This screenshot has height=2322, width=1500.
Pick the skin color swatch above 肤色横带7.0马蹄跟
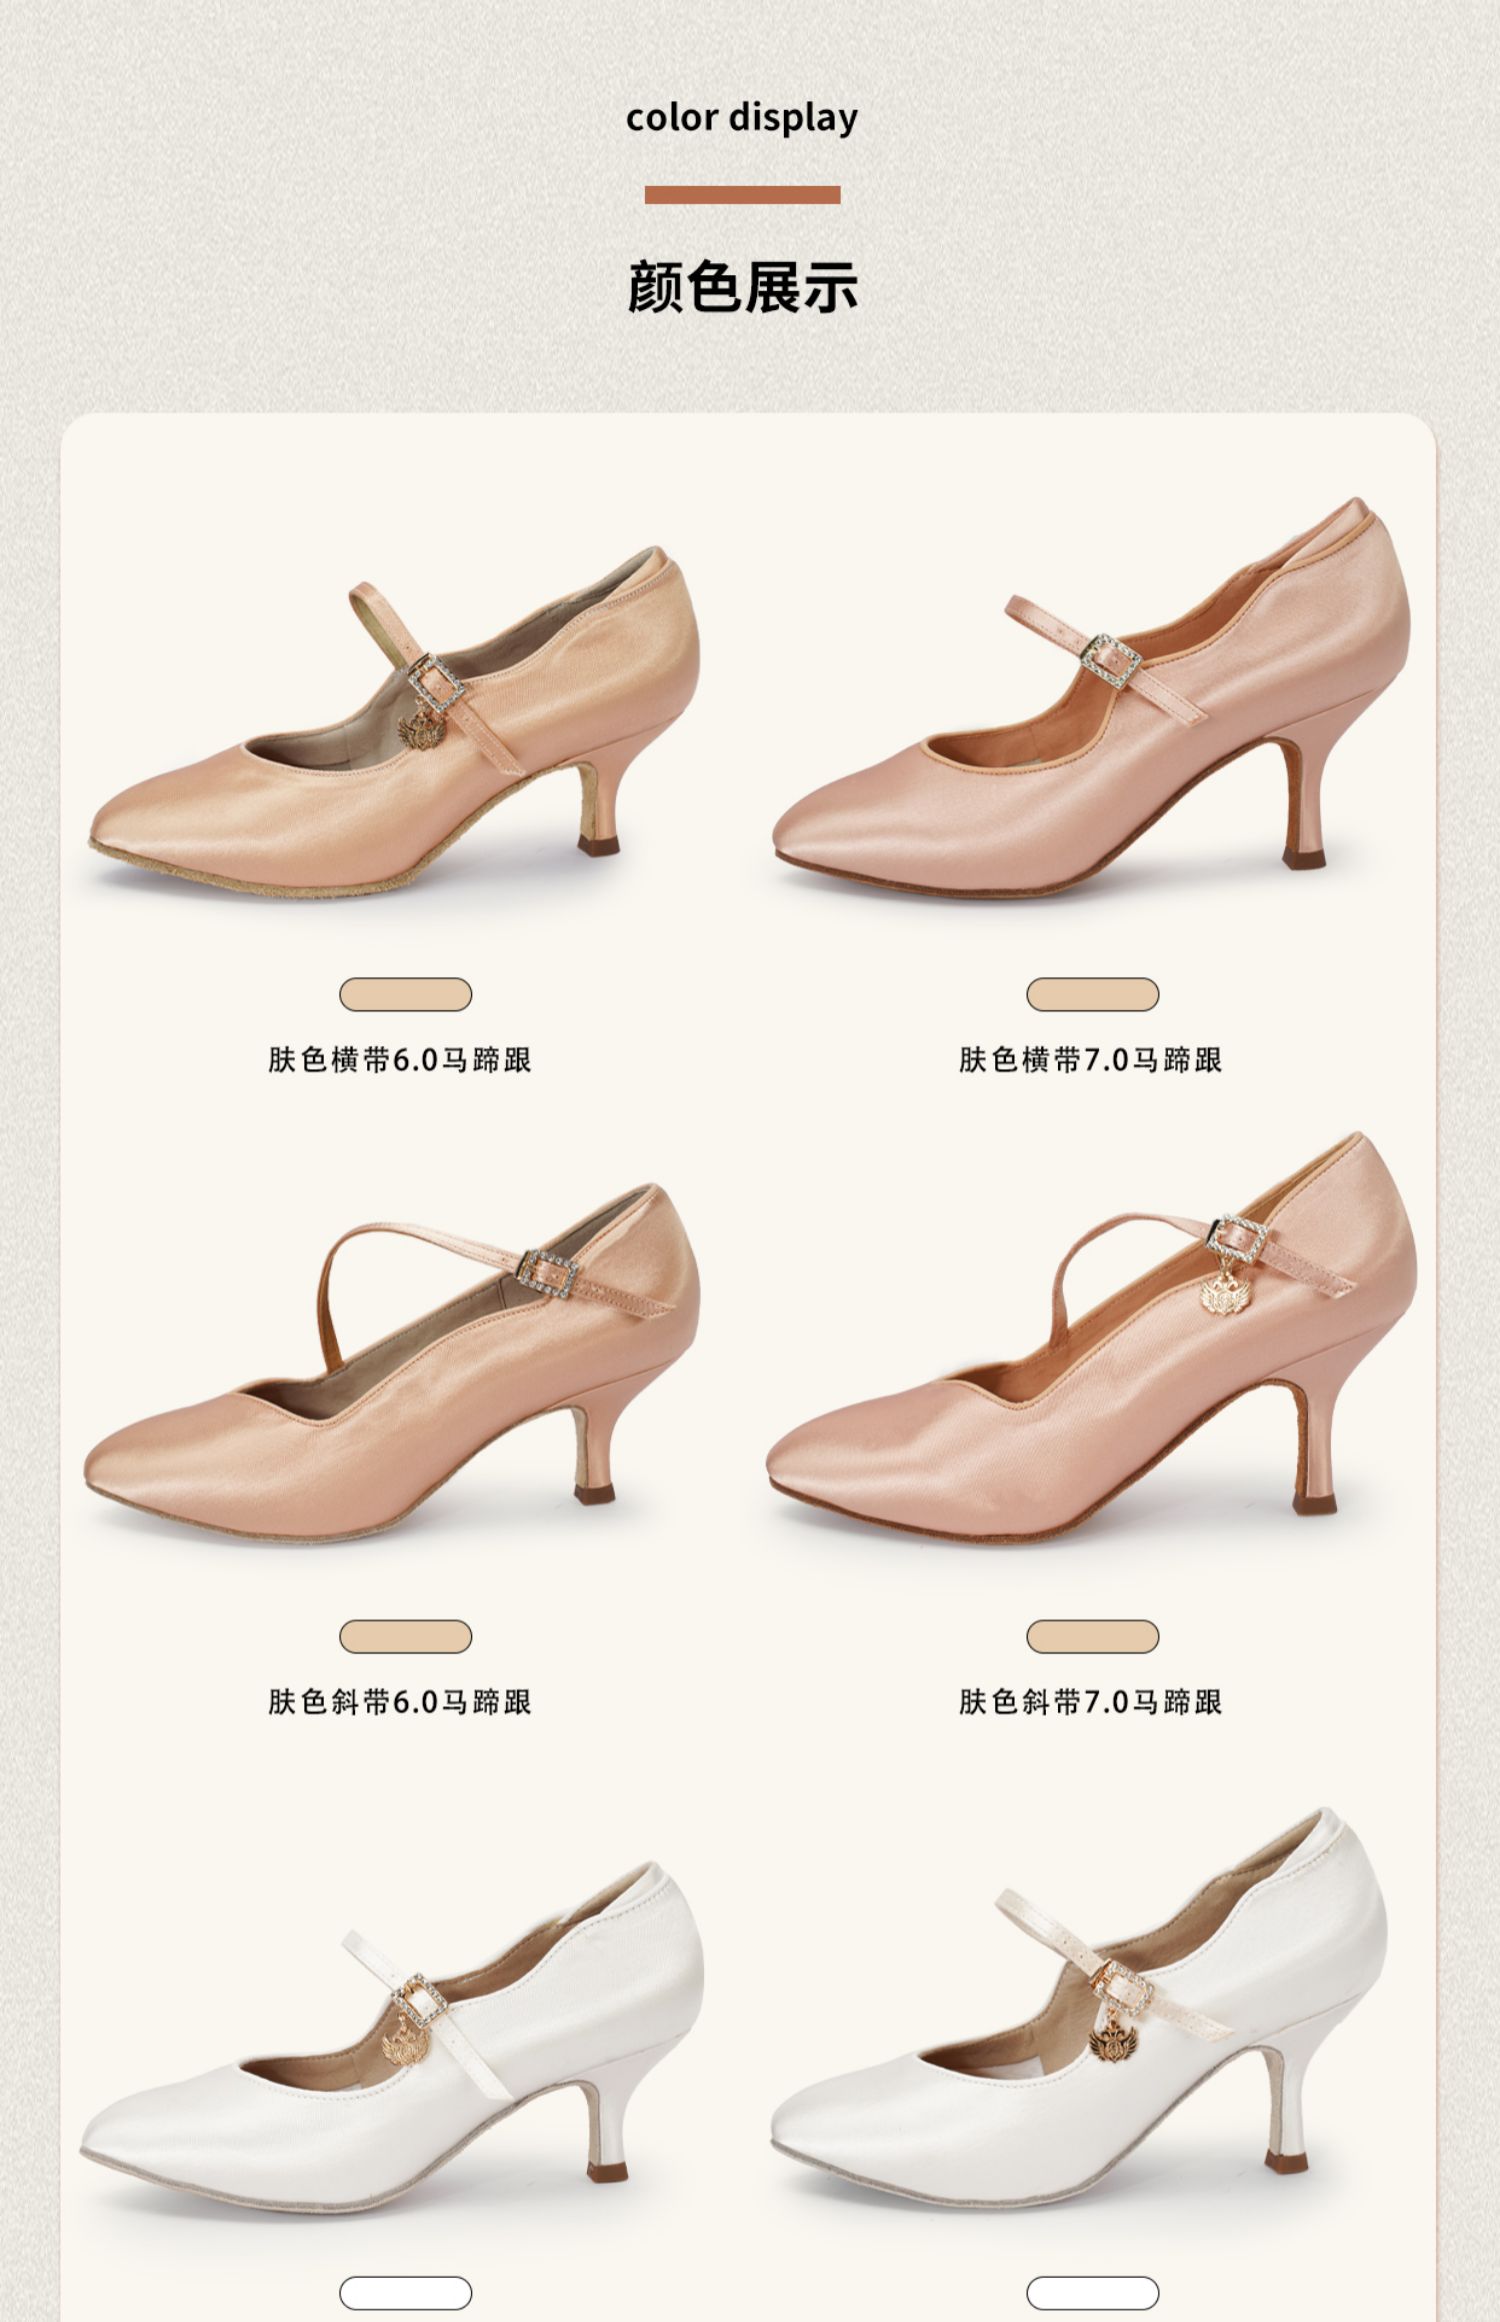[x=1092, y=995]
